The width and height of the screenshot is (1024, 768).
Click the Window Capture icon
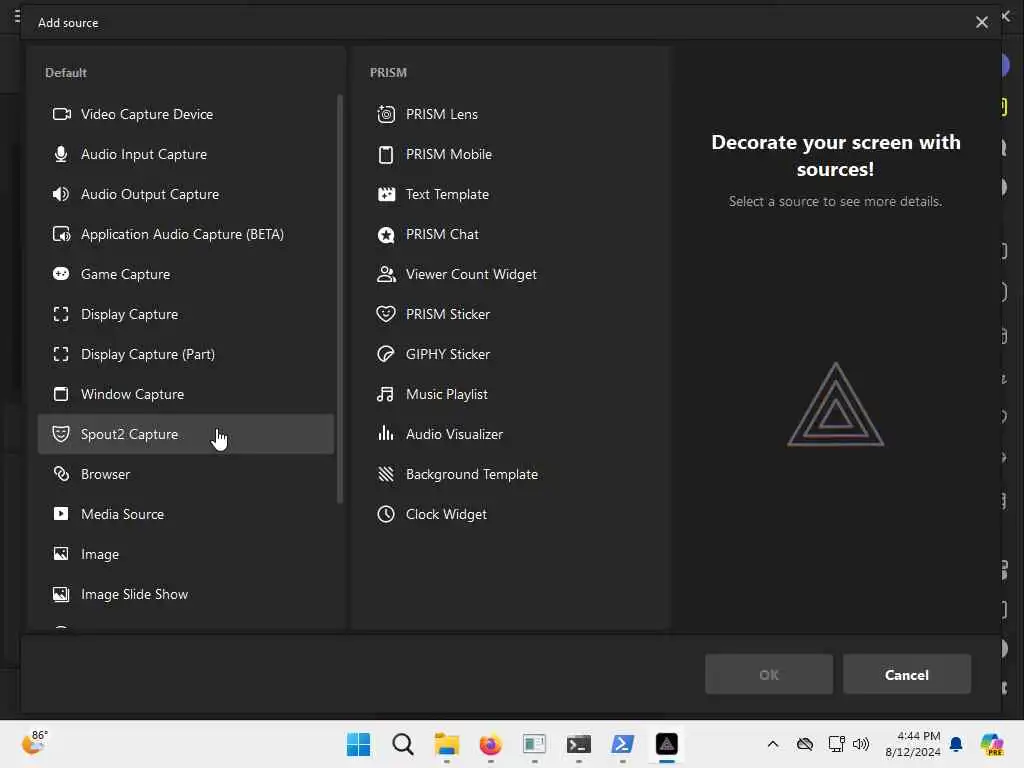pos(61,394)
